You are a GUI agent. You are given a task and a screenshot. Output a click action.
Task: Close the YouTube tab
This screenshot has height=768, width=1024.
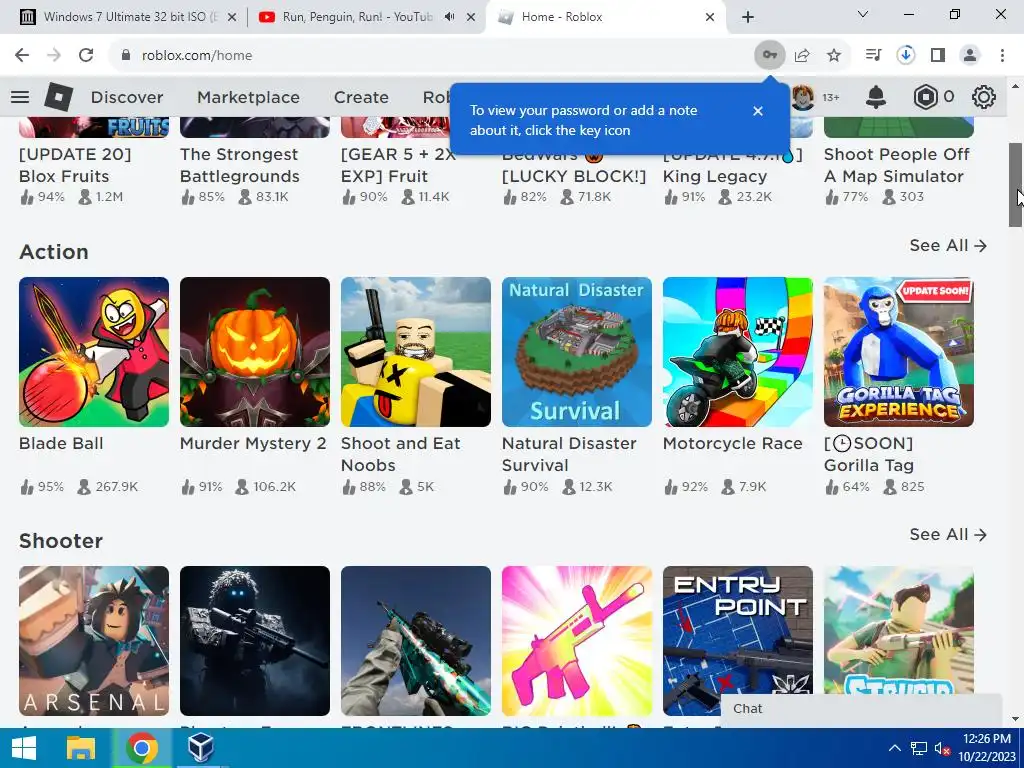(470, 17)
